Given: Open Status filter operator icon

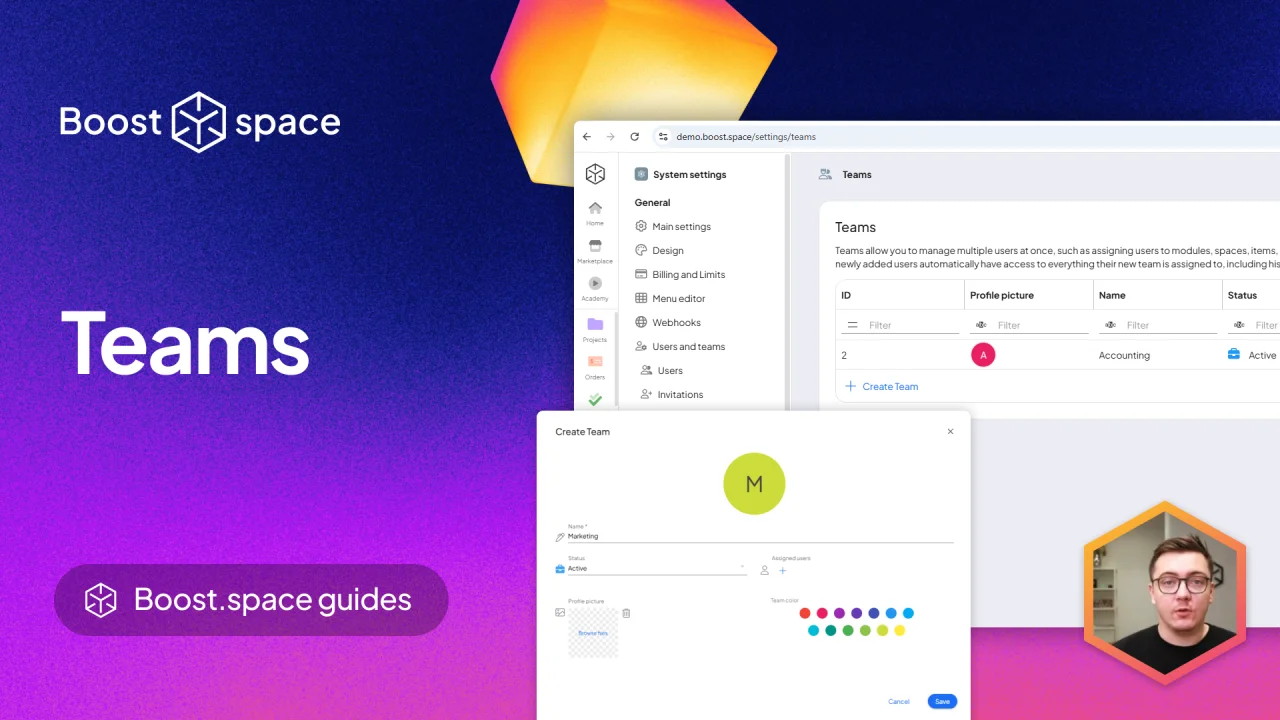Looking at the screenshot, I should pos(1239,325).
